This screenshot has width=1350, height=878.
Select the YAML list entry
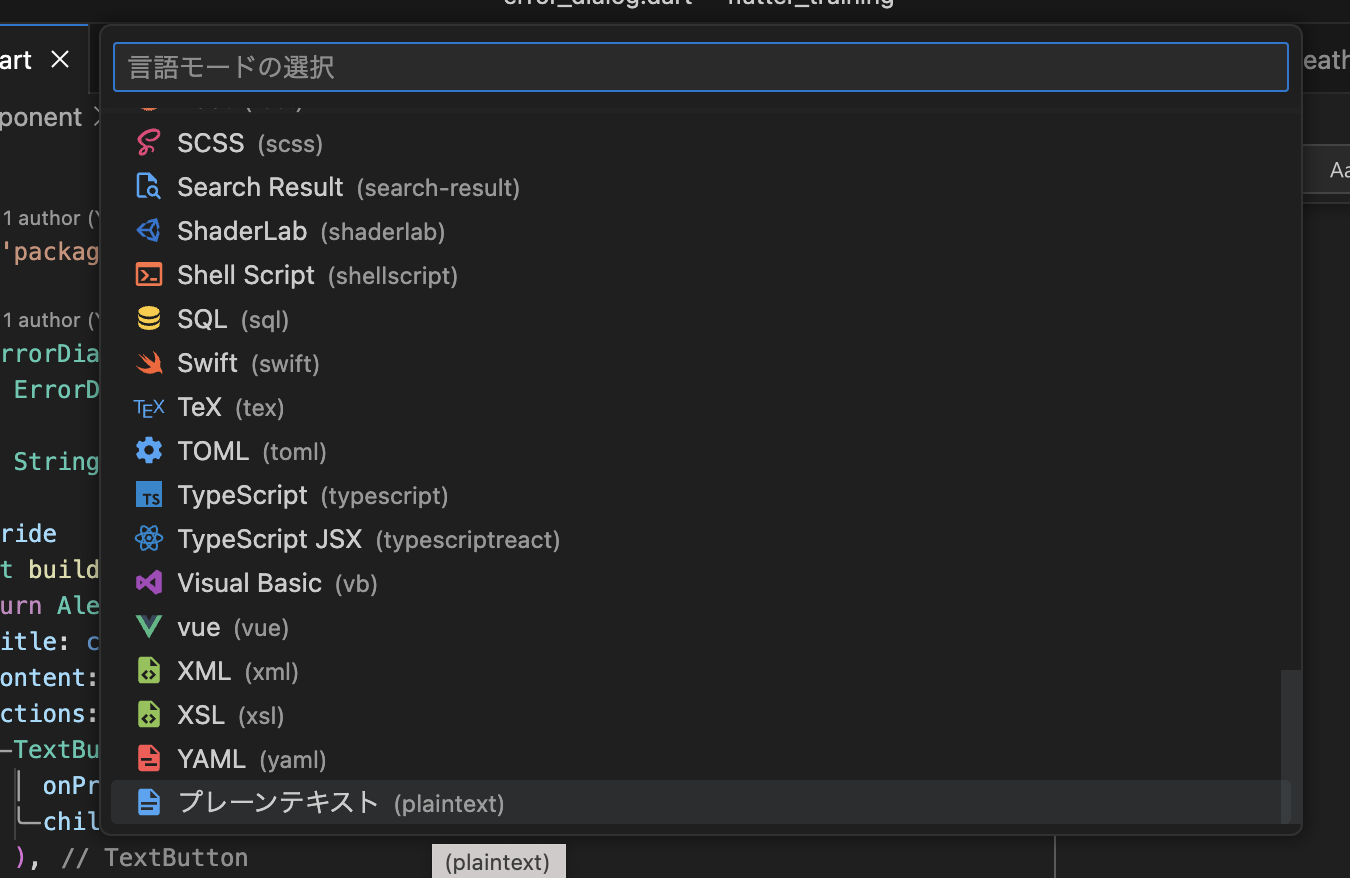pyautogui.click(x=701, y=759)
